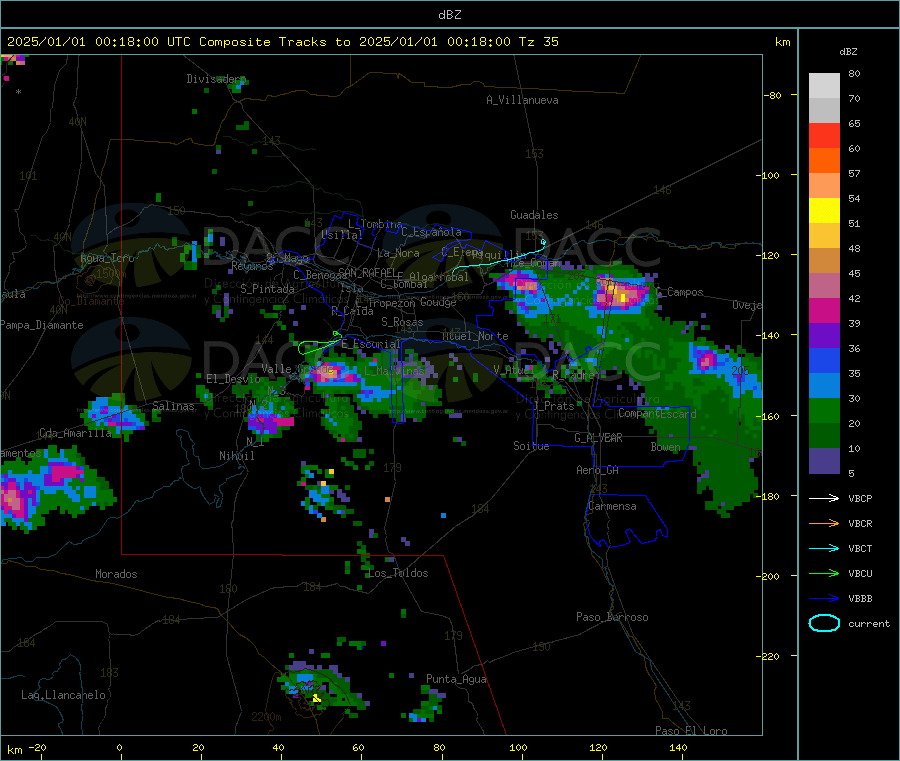900x761 pixels.
Task: Click the '100' tick on the bottom axis
Action: point(518,747)
